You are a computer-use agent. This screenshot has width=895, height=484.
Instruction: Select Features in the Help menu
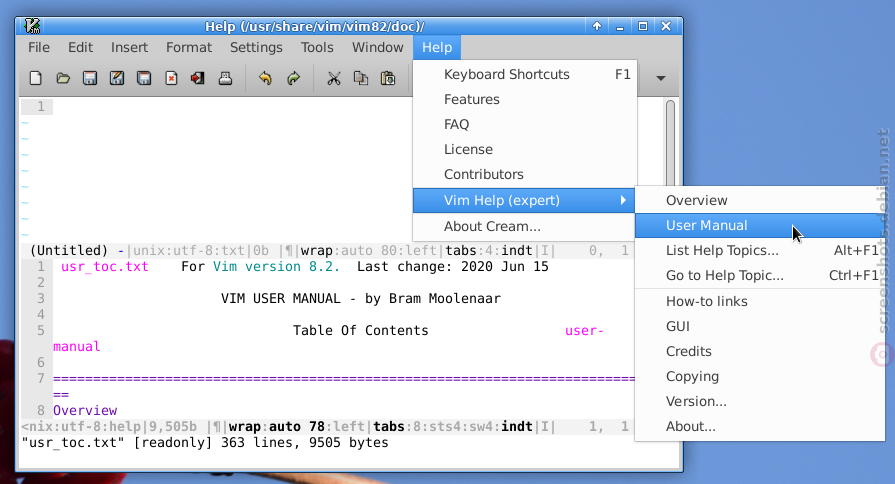click(524, 99)
